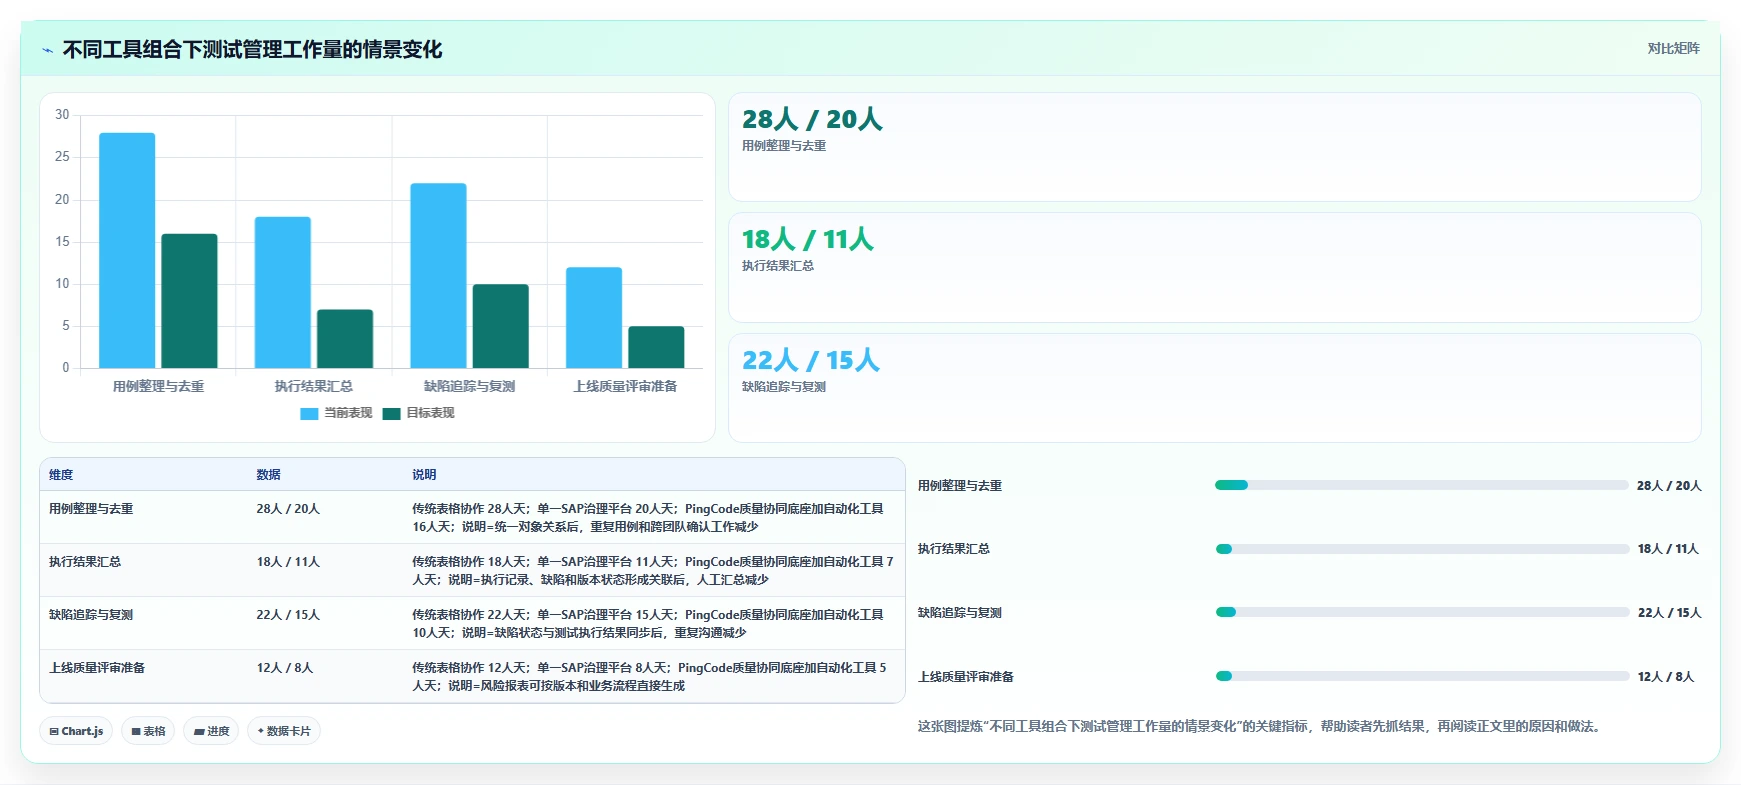The height and width of the screenshot is (785, 1741).
Task: Click the 对比矩阵 label at top right
Action: [1673, 48]
